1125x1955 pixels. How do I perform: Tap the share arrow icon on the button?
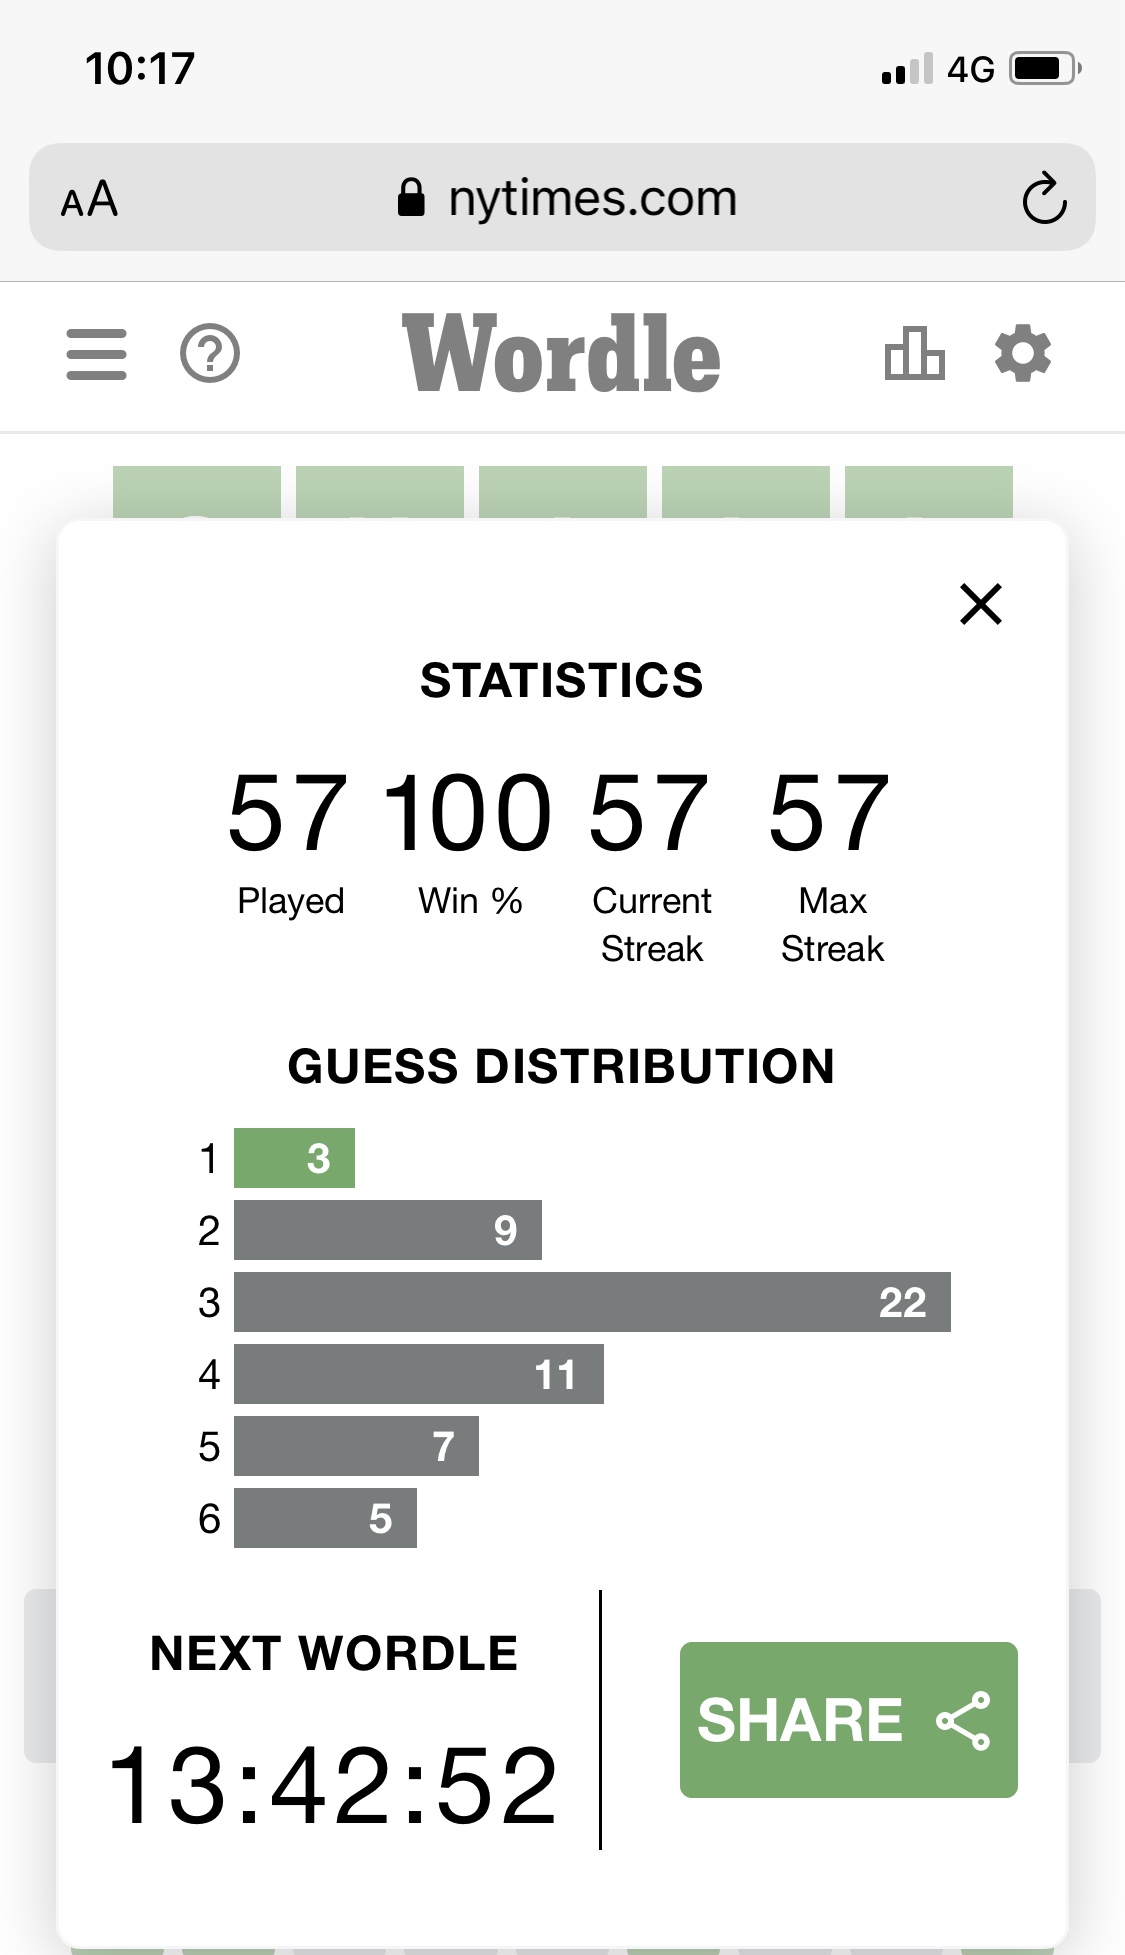(x=964, y=1720)
